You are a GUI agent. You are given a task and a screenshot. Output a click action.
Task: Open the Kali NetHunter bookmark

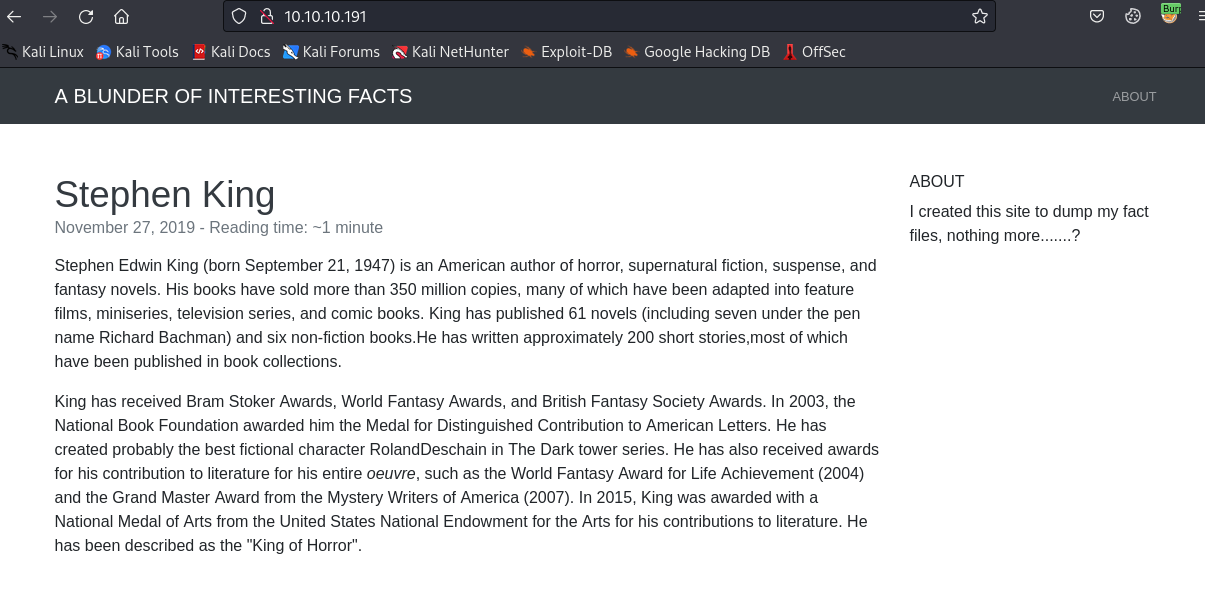[450, 52]
